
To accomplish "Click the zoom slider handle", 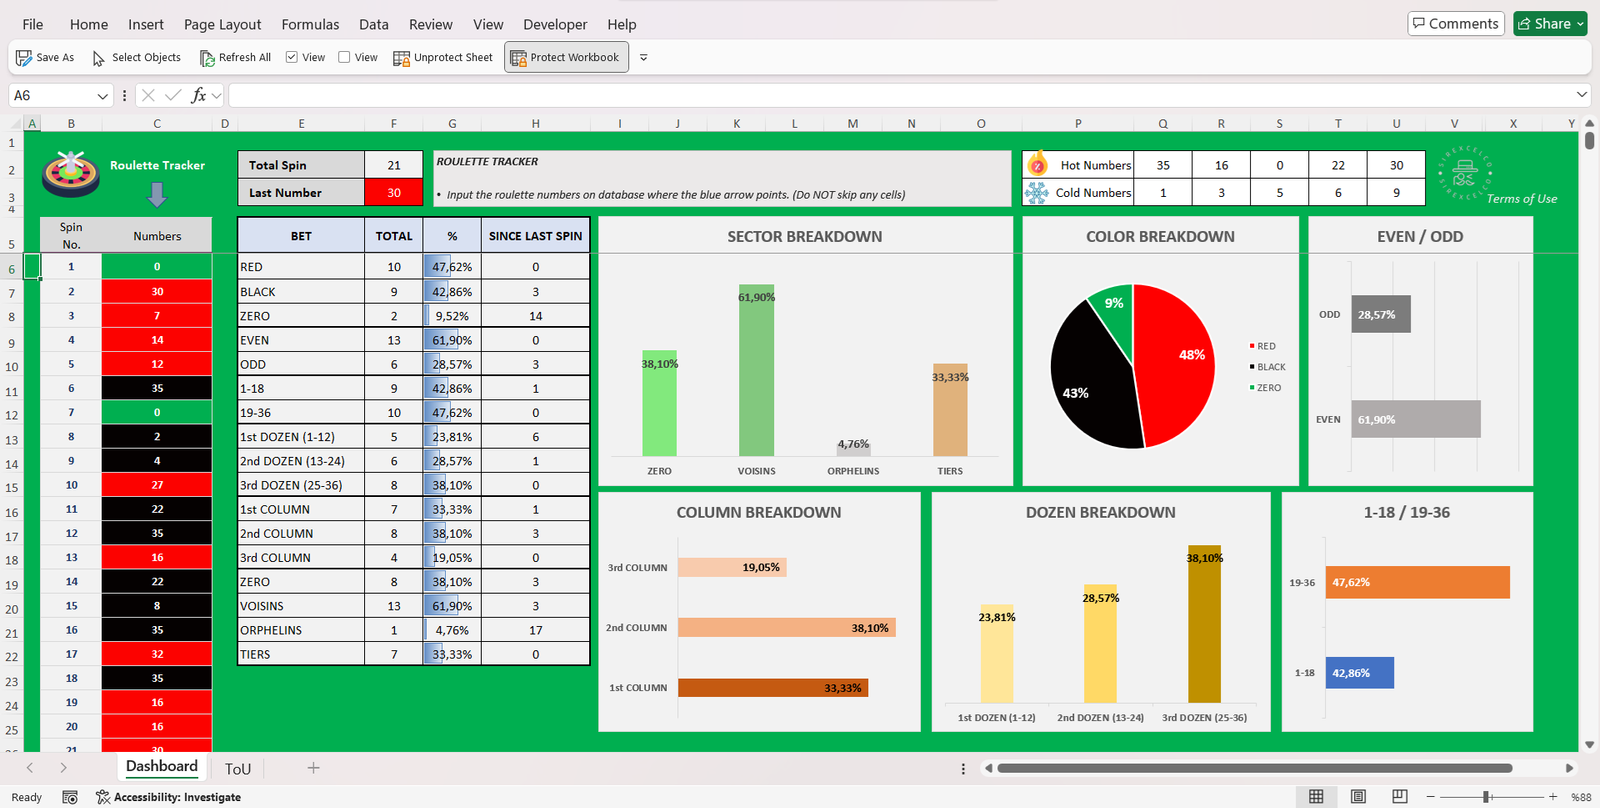I will (x=1487, y=797).
